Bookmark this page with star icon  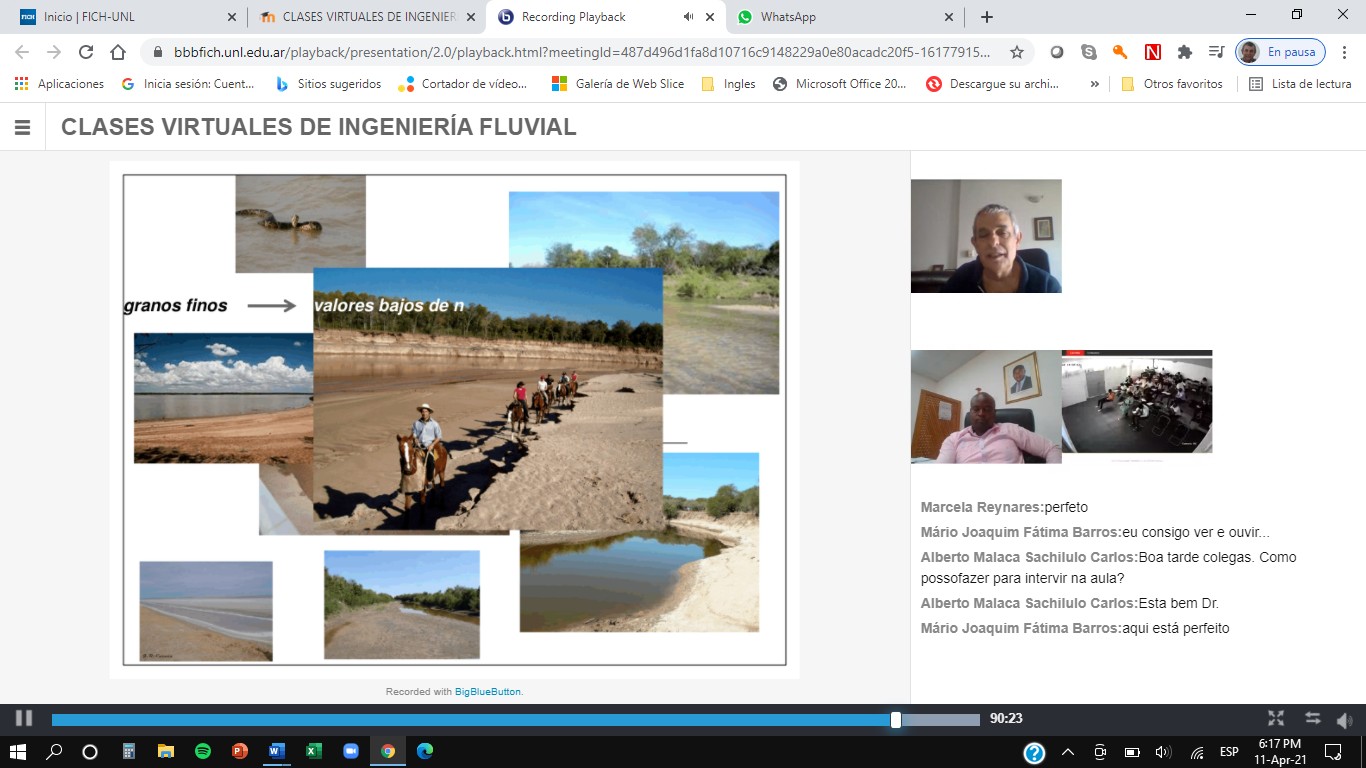pyautogui.click(x=1017, y=52)
